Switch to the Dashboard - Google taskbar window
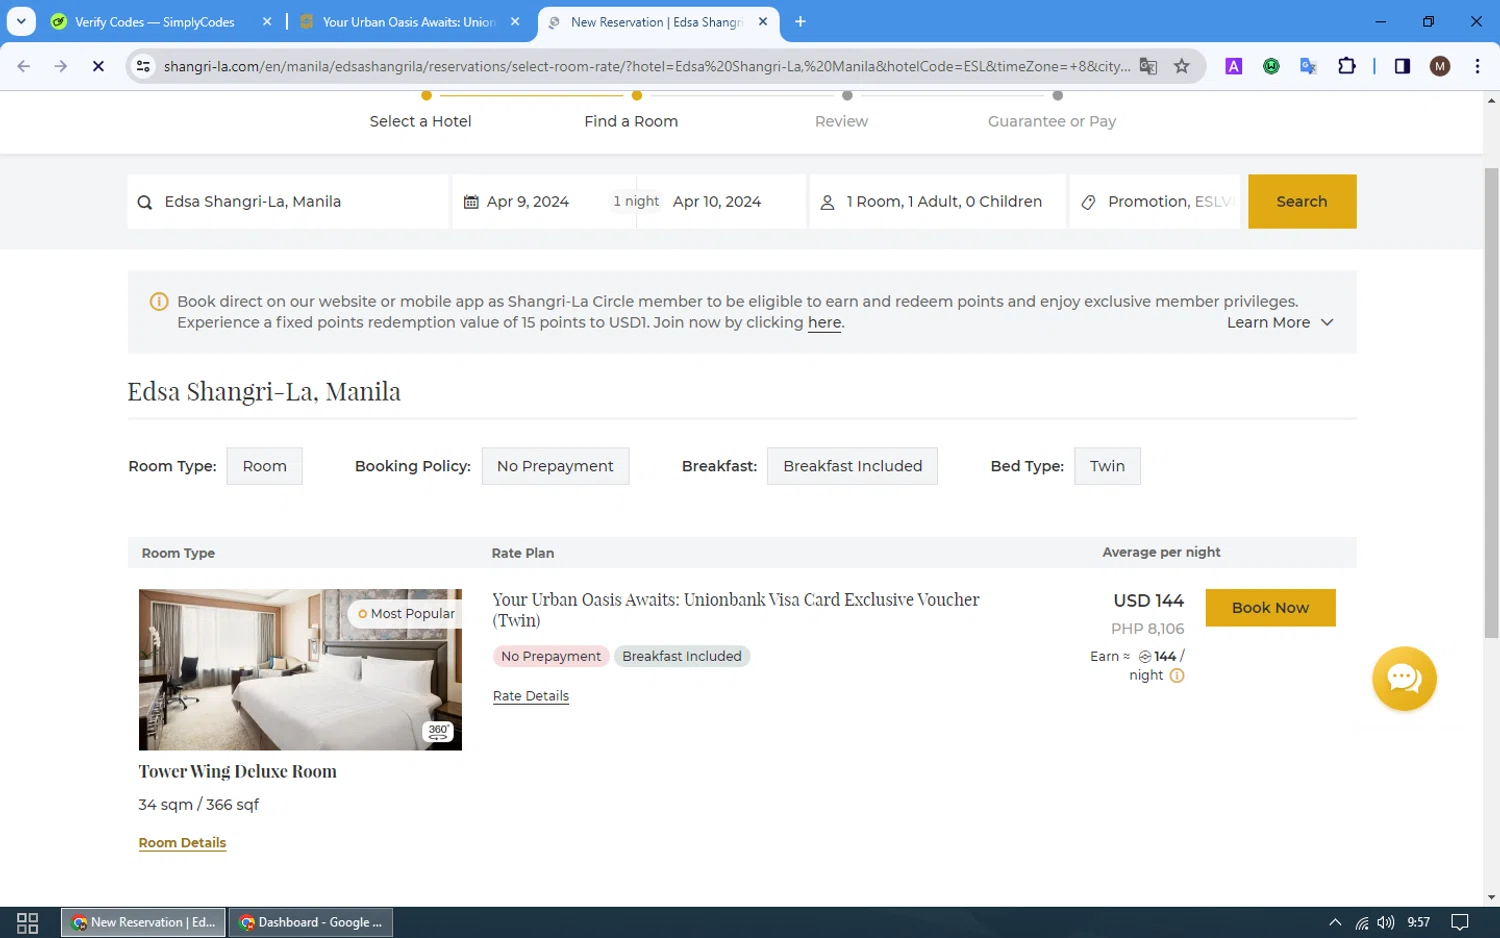The width and height of the screenshot is (1500, 938). (311, 923)
